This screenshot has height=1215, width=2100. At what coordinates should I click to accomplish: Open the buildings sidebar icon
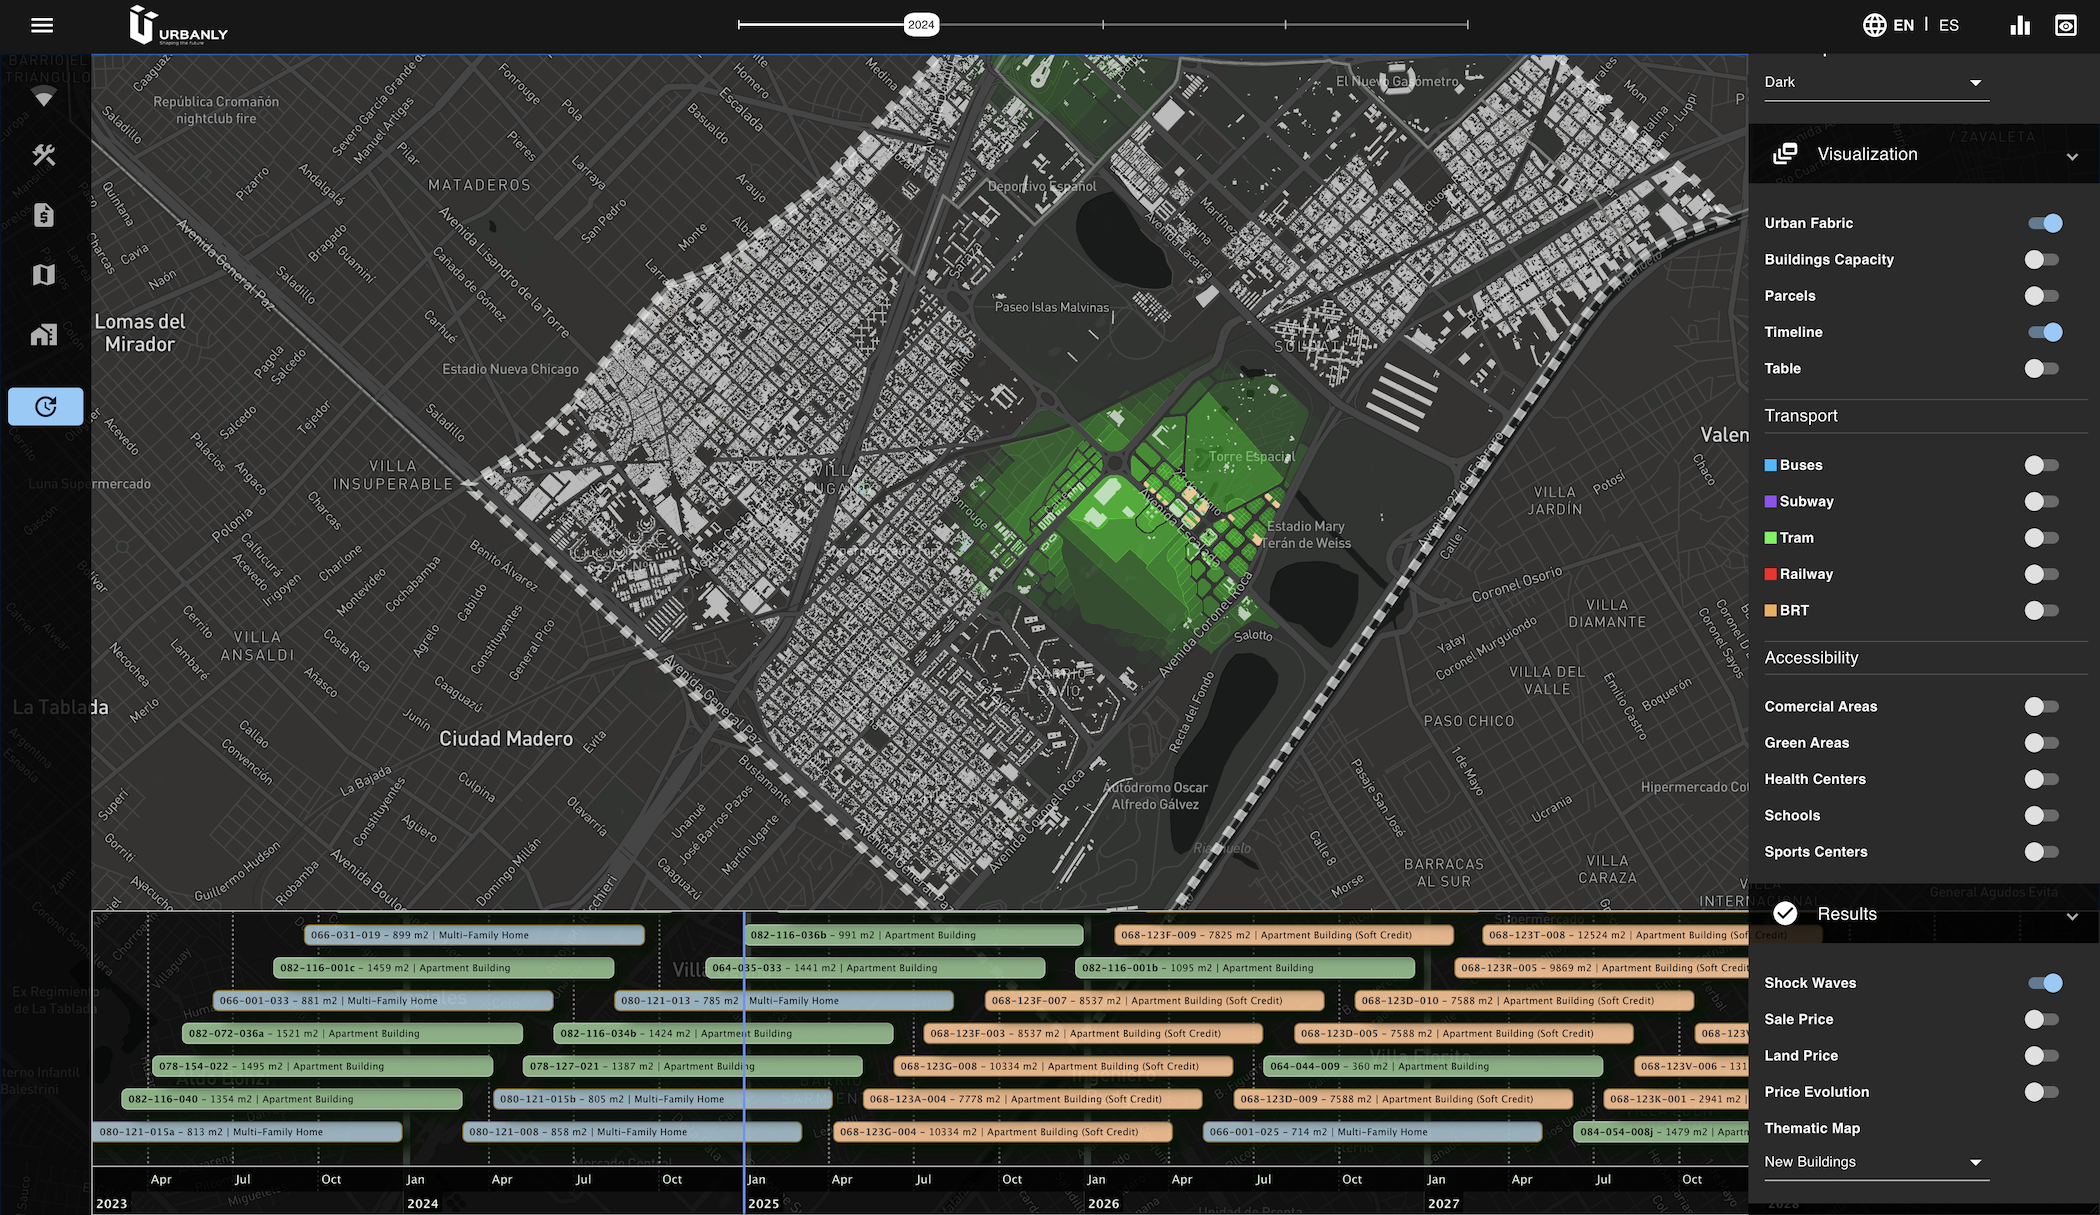tap(43, 334)
